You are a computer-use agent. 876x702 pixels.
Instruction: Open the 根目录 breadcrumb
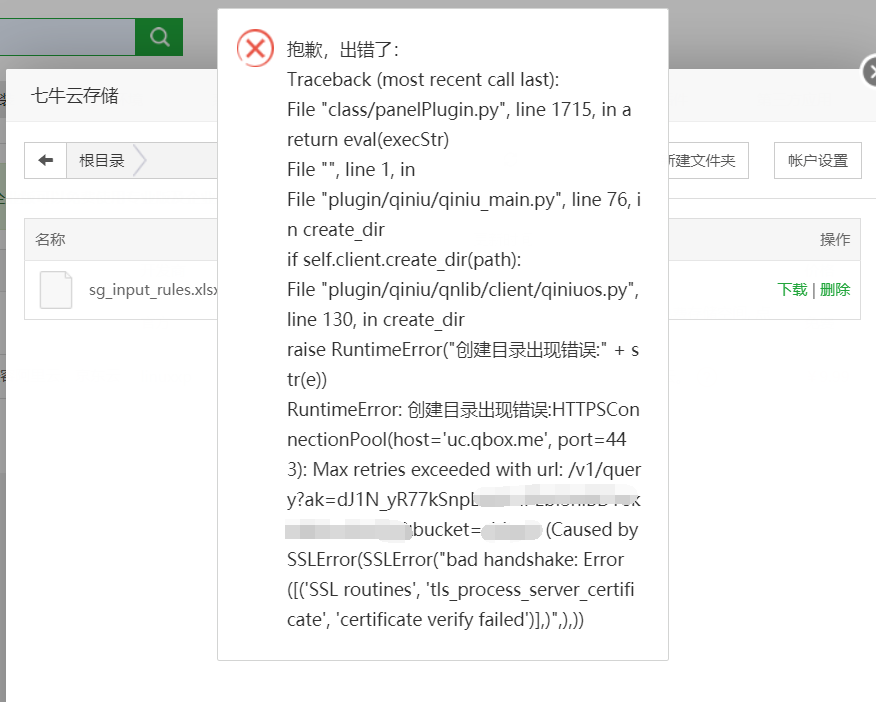[102, 161]
